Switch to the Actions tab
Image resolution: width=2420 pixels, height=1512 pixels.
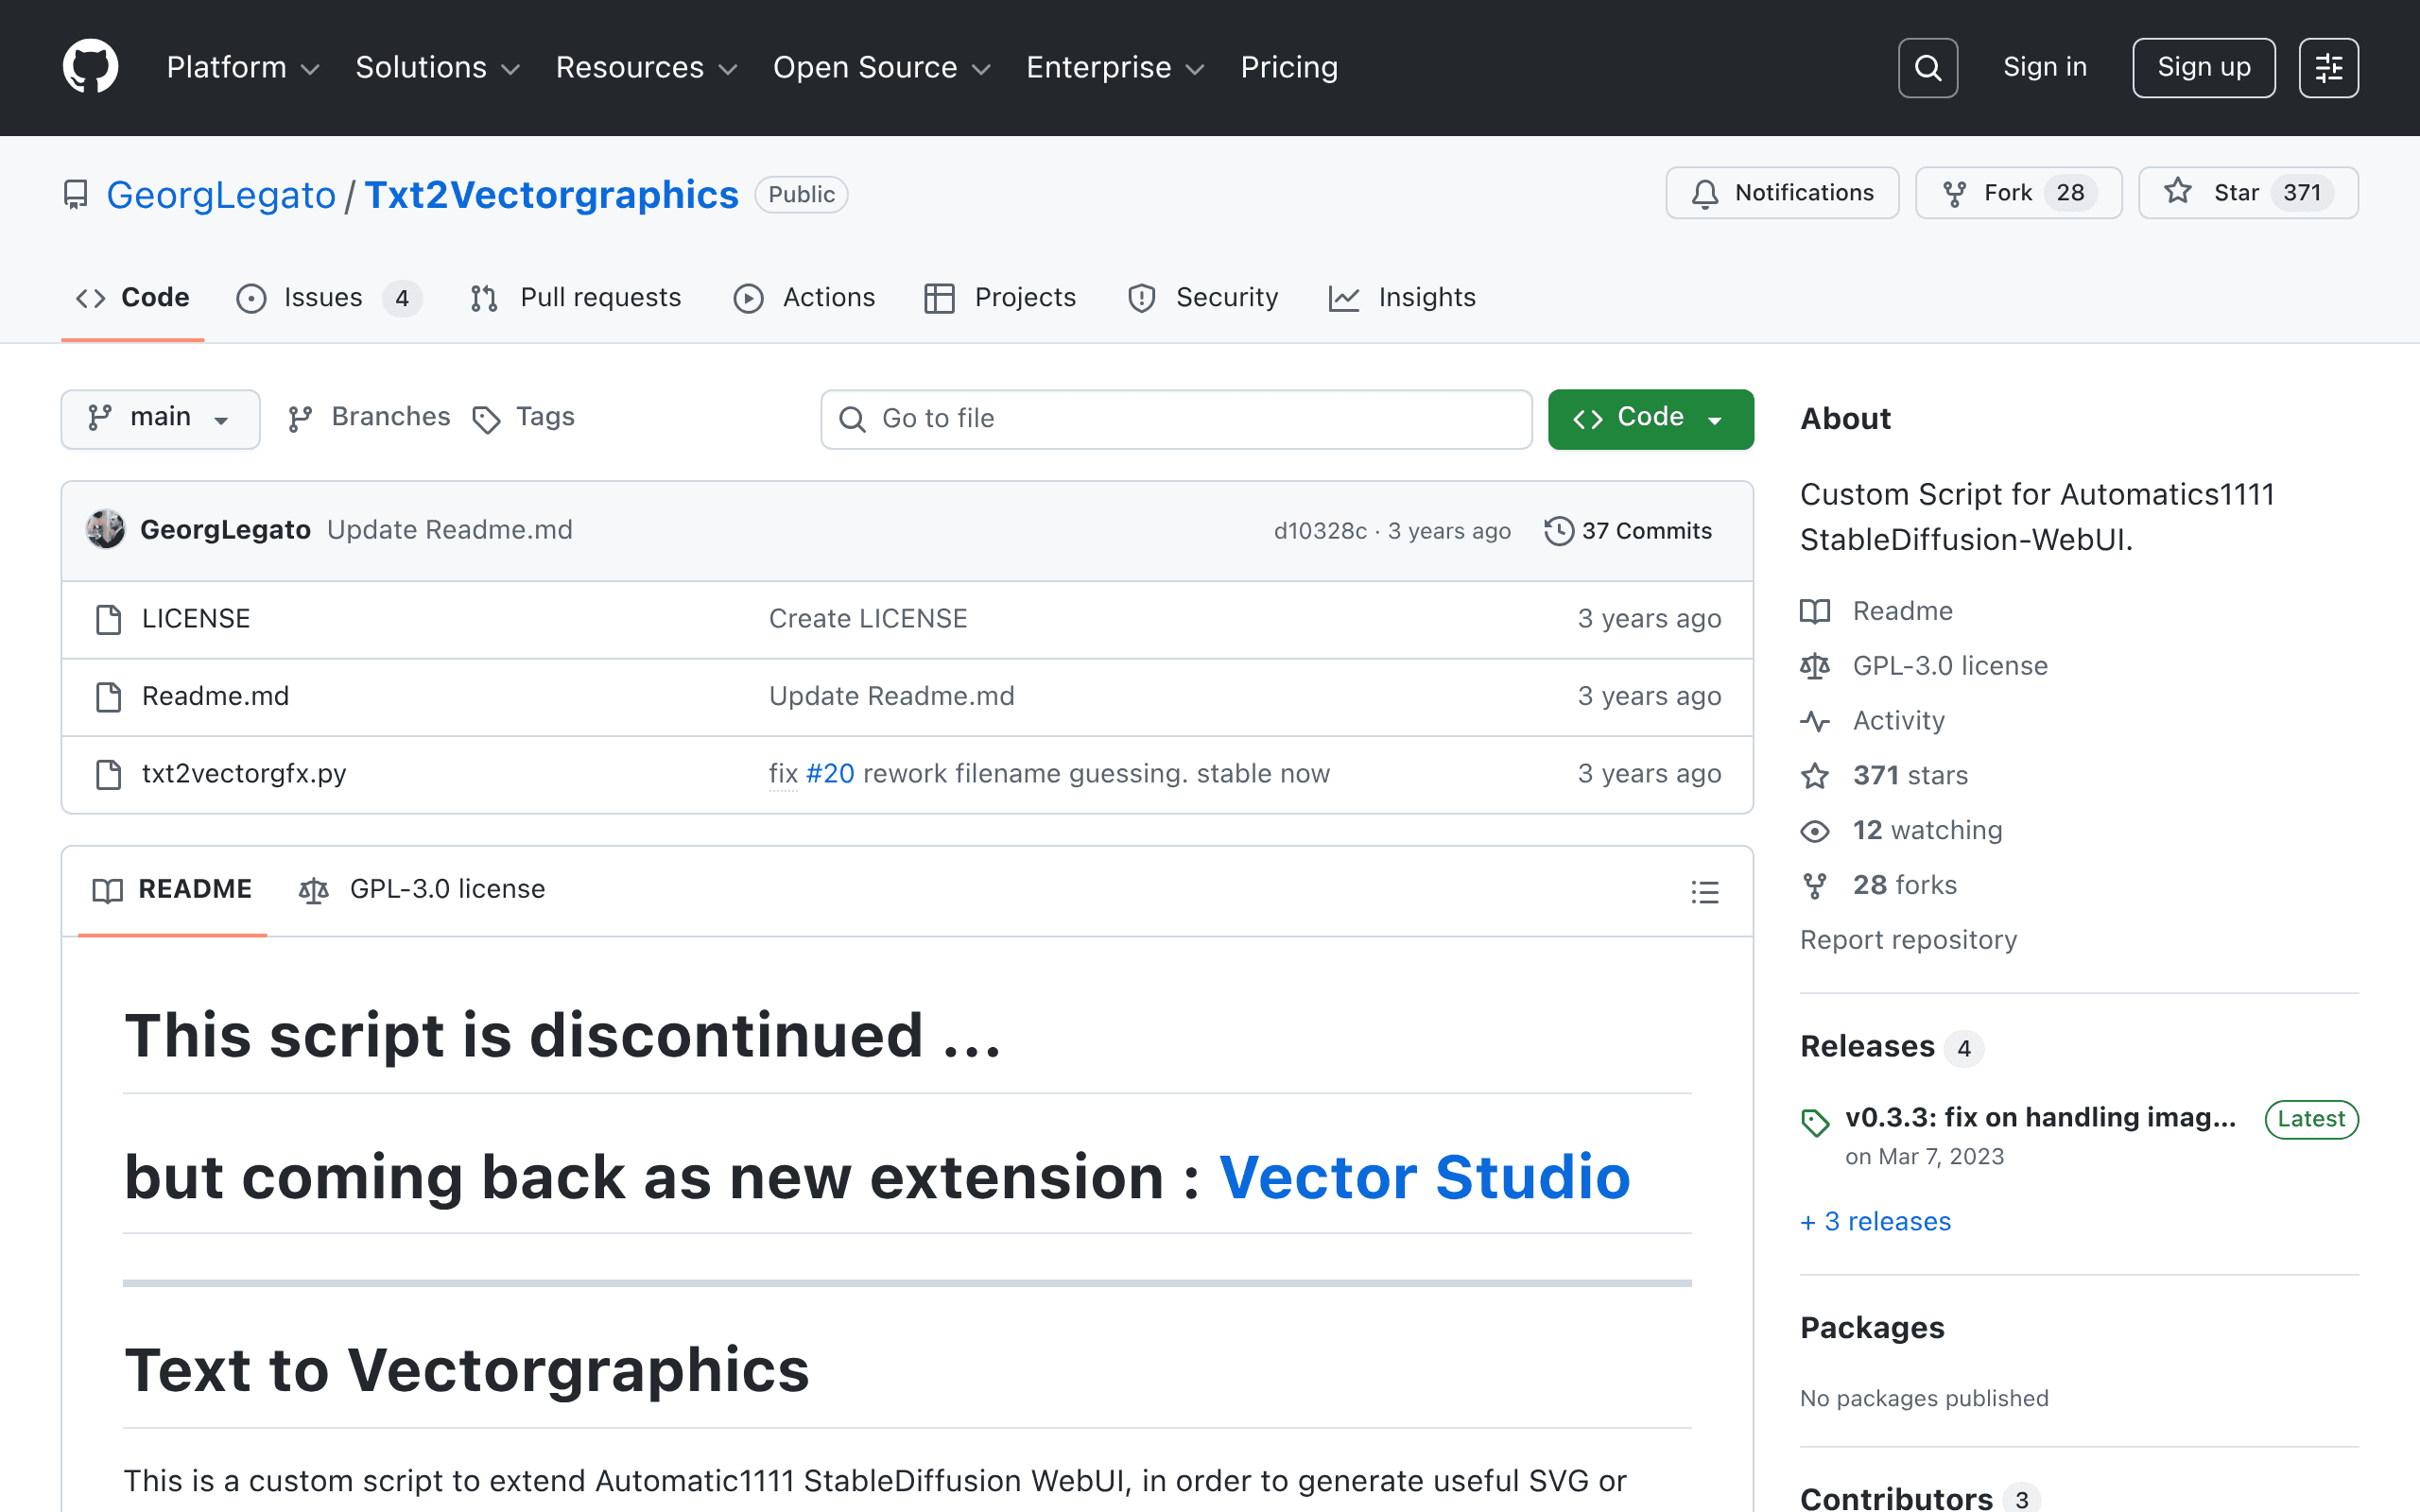804,298
